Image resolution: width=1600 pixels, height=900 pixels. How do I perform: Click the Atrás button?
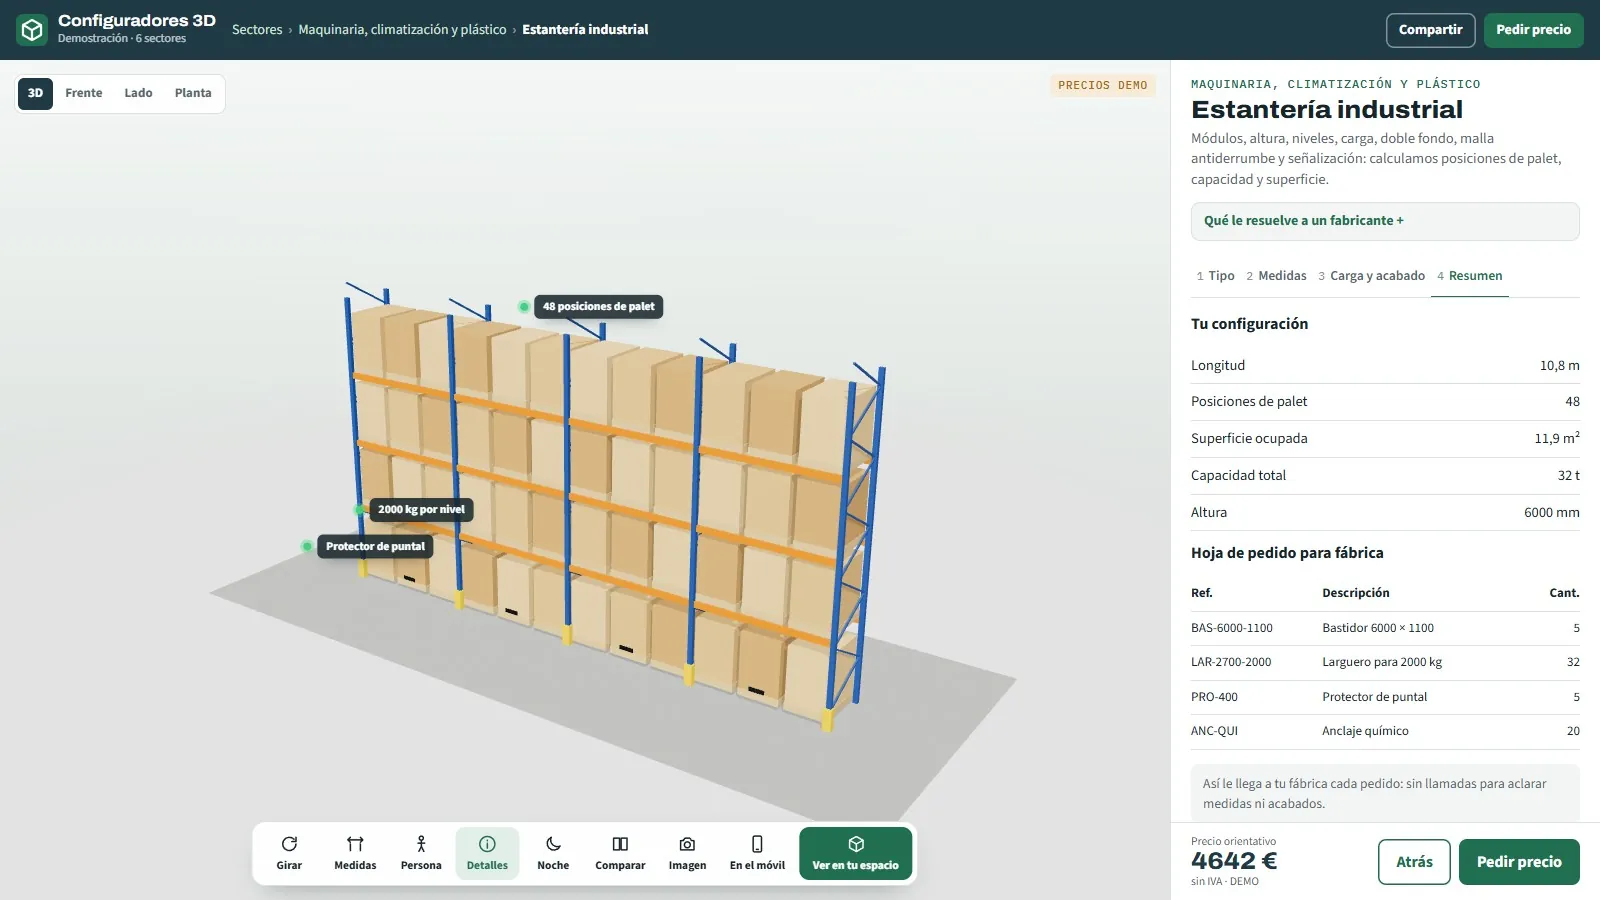pos(1414,862)
